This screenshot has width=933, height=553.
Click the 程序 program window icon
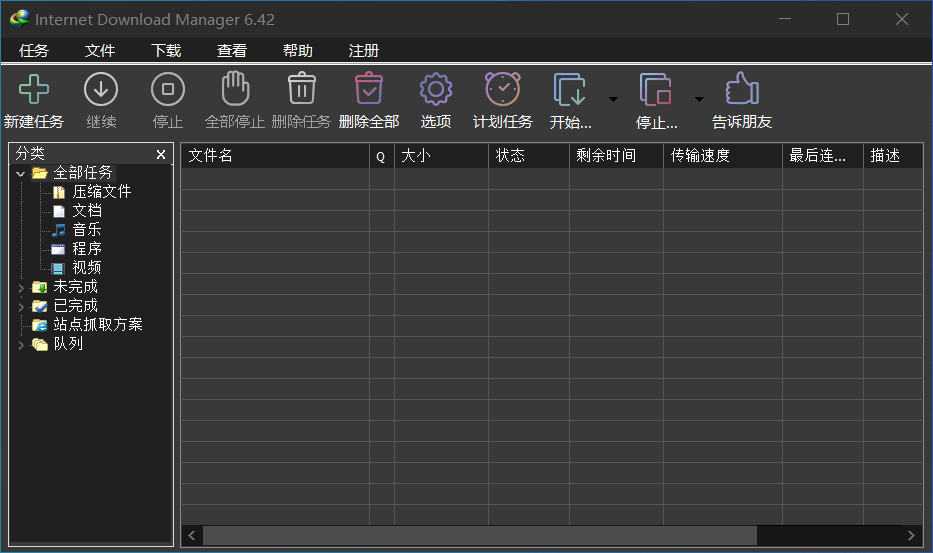click(x=58, y=249)
